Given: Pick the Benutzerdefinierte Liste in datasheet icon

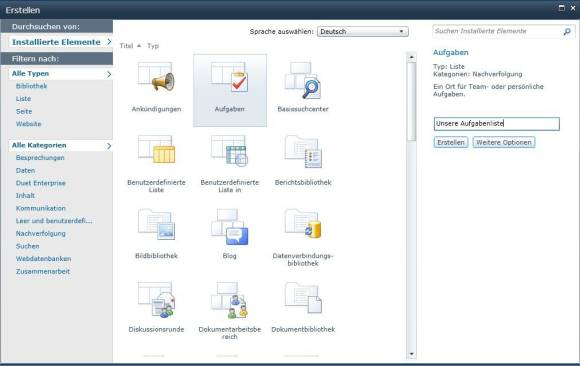Looking at the screenshot, I should (229, 150).
